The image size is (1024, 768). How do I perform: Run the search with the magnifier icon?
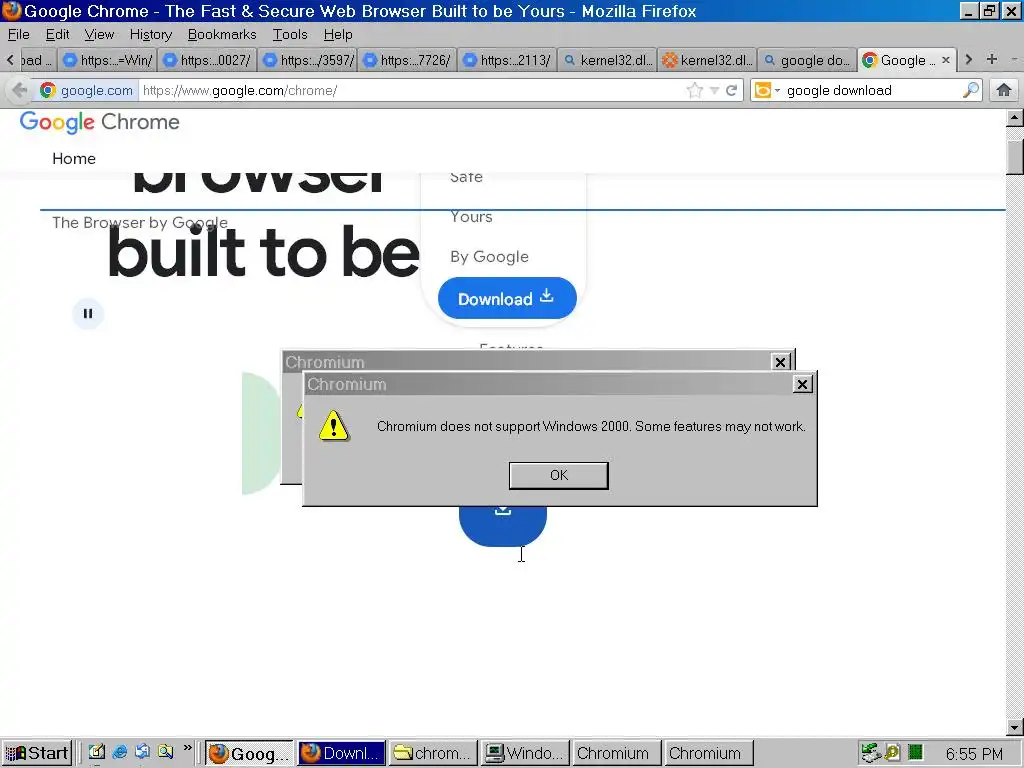tap(971, 90)
